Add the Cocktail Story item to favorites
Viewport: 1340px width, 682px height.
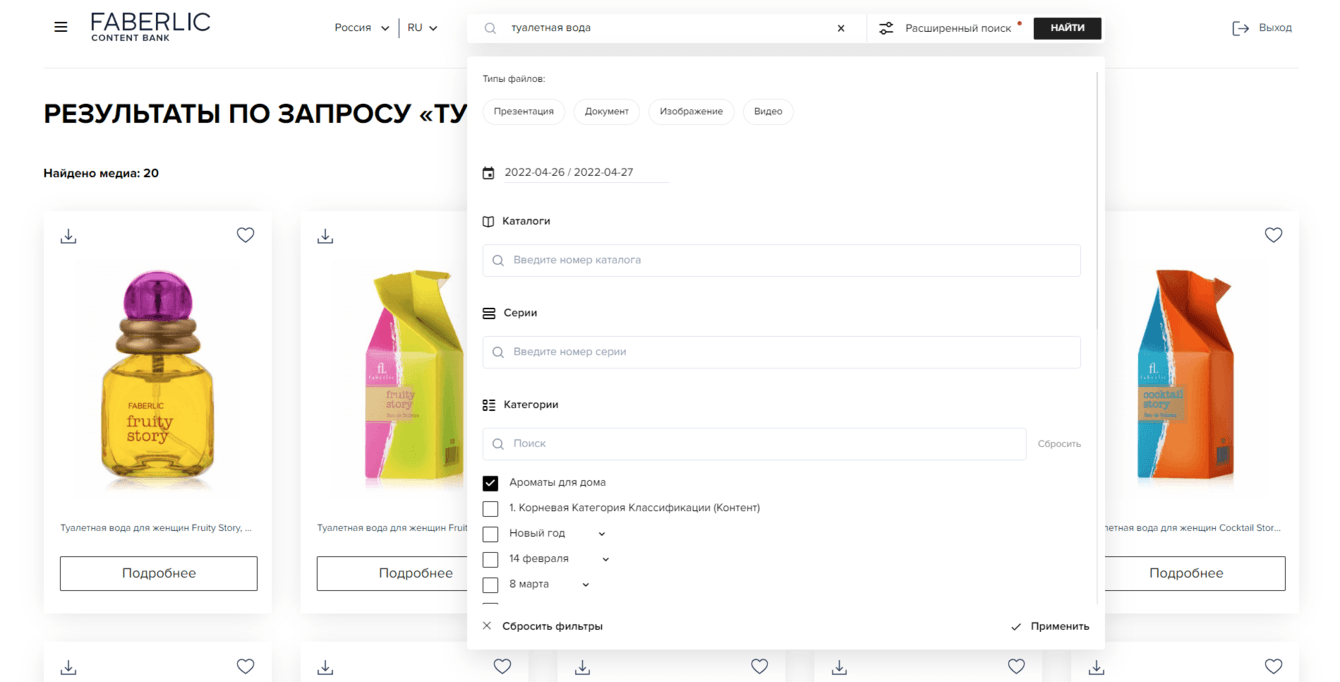(1273, 235)
